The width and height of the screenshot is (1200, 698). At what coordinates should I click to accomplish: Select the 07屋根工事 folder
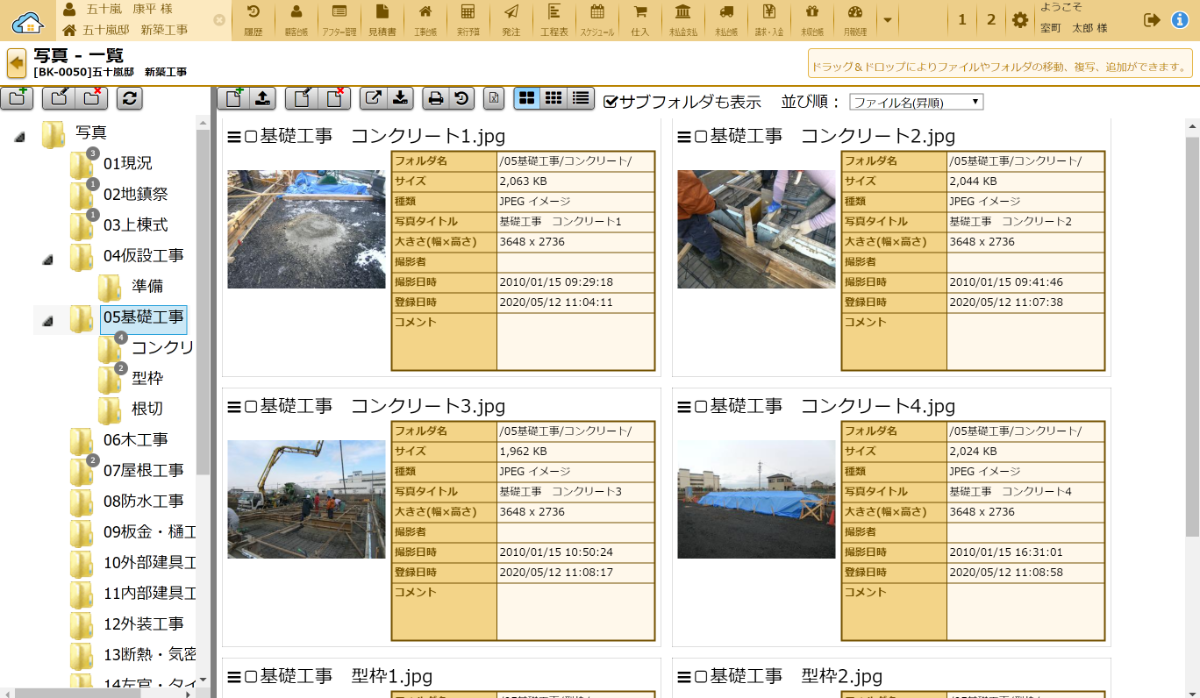click(x=143, y=470)
